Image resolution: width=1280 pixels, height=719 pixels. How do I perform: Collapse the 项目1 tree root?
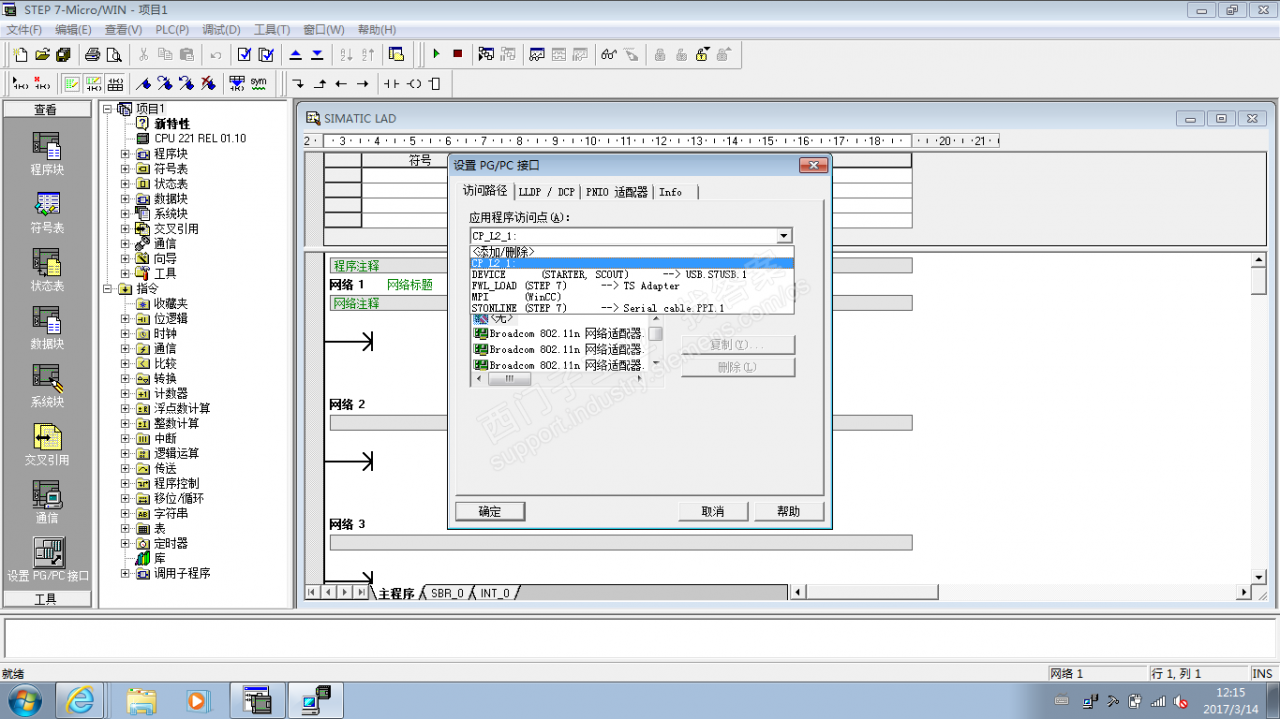107,109
